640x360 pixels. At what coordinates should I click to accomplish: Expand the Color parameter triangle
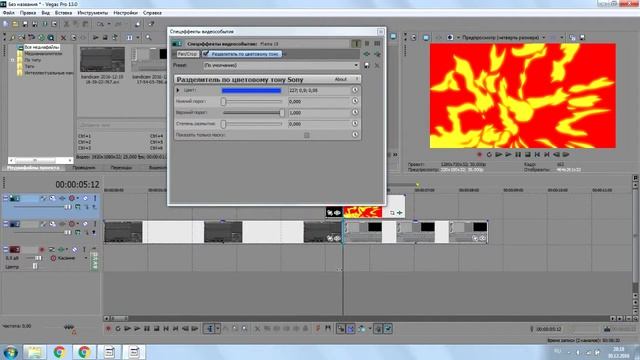coord(178,90)
